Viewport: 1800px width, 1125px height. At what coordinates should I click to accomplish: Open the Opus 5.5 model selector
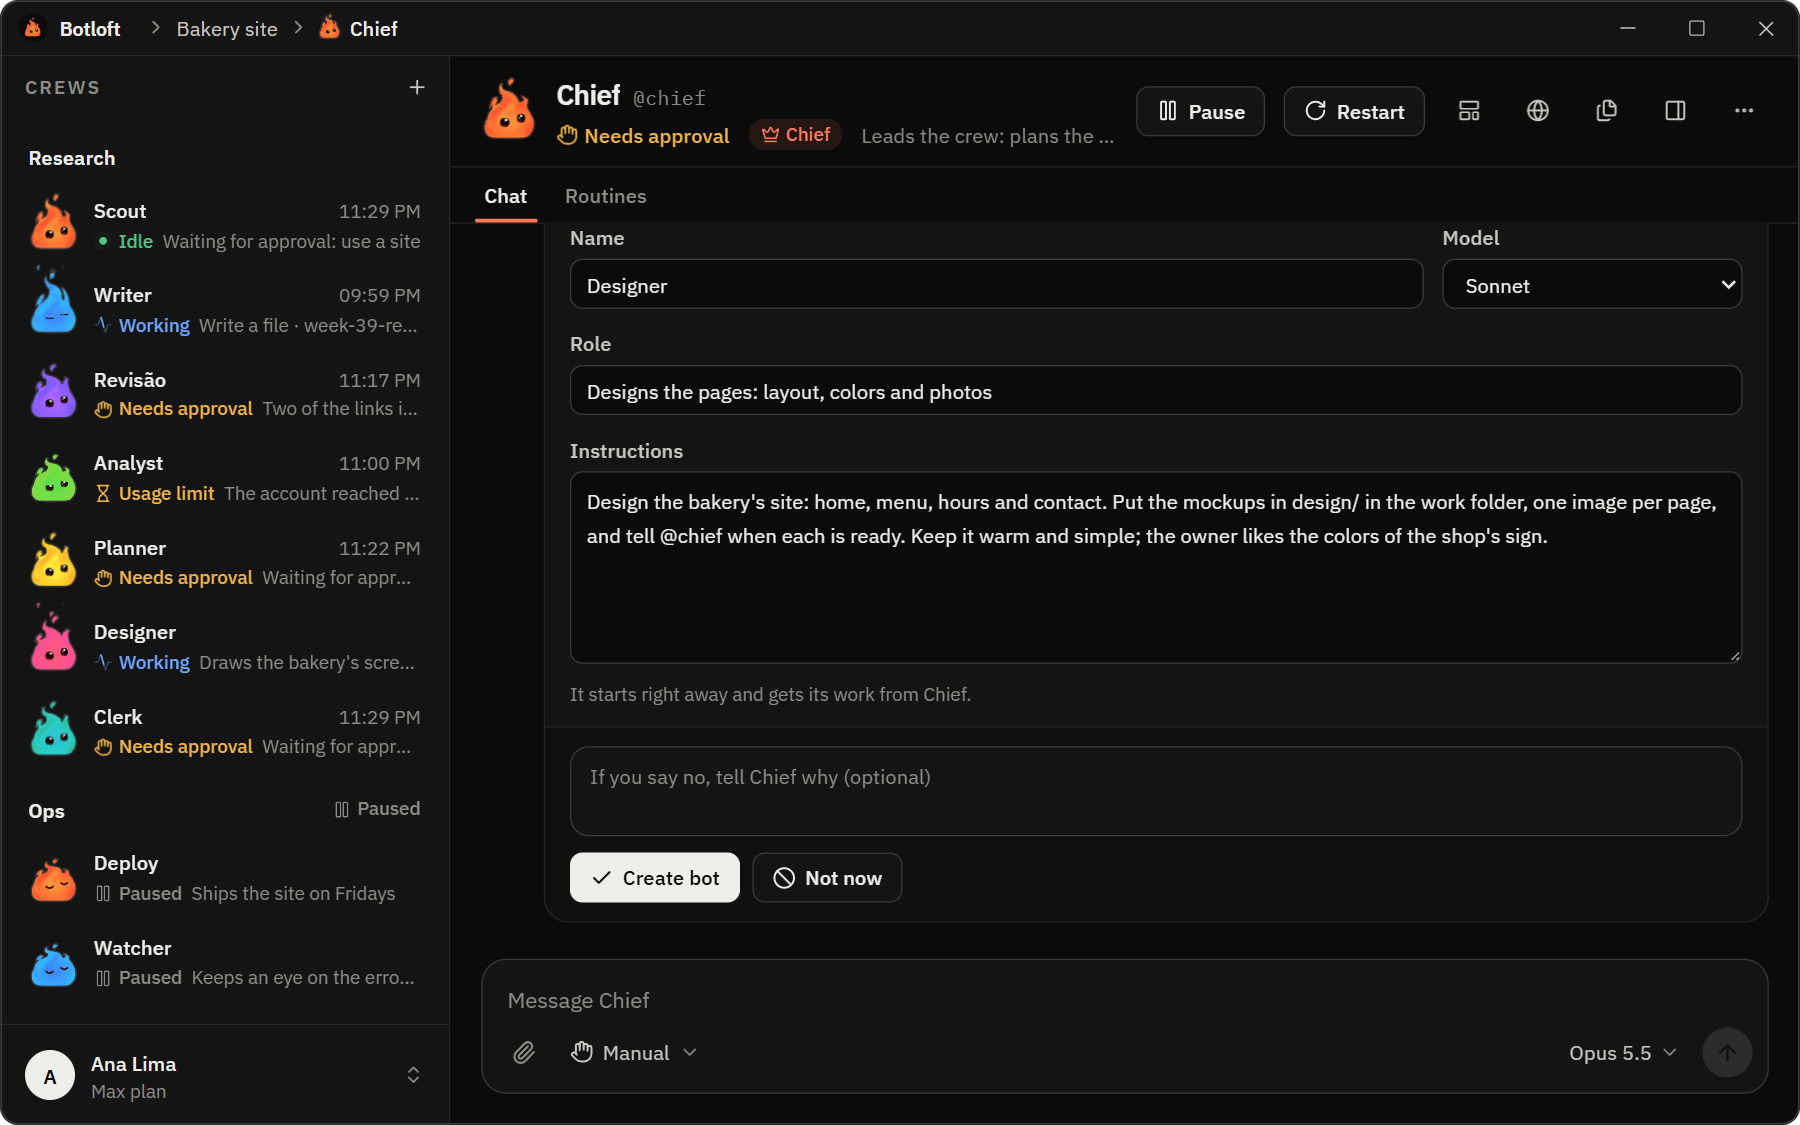(1622, 1053)
